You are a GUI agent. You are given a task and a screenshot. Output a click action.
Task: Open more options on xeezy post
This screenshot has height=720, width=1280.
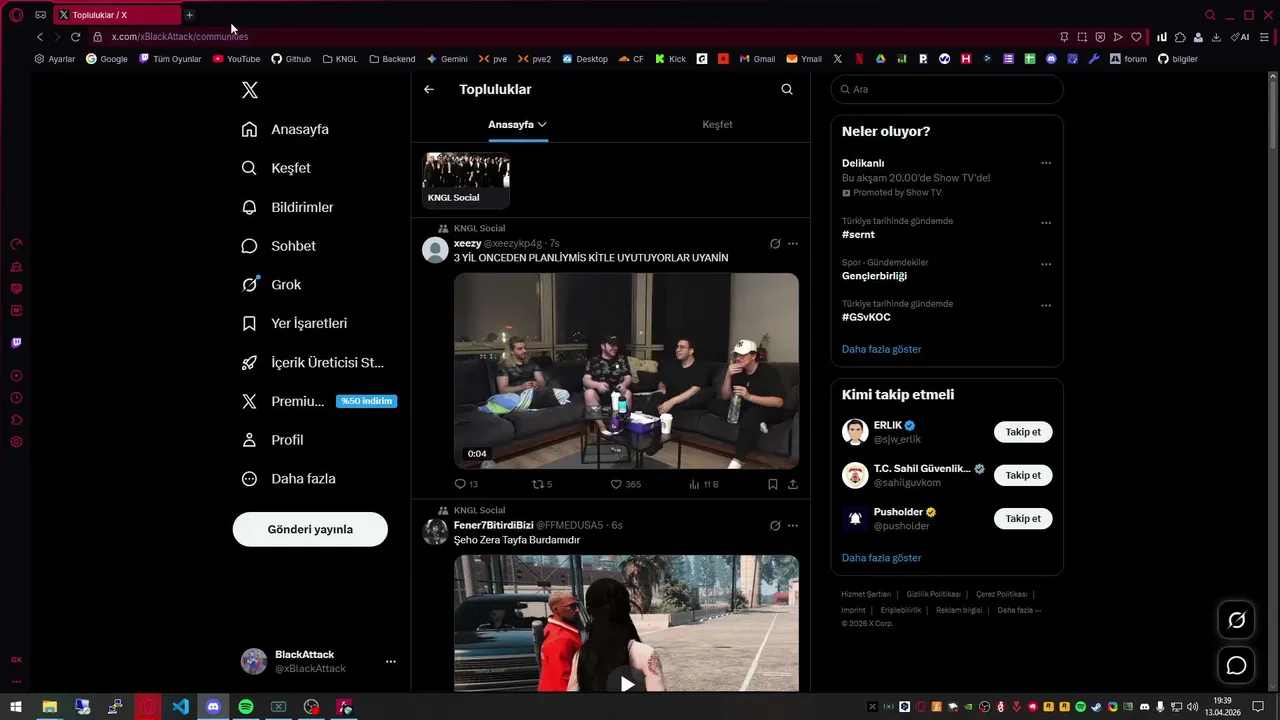coord(793,243)
